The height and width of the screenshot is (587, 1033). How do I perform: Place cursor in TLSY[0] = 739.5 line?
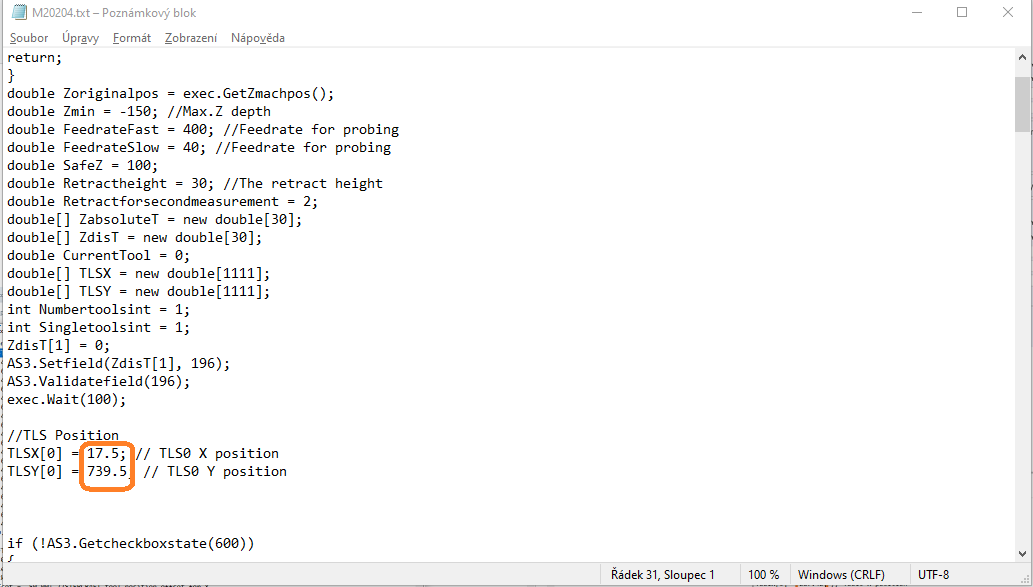(147, 471)
